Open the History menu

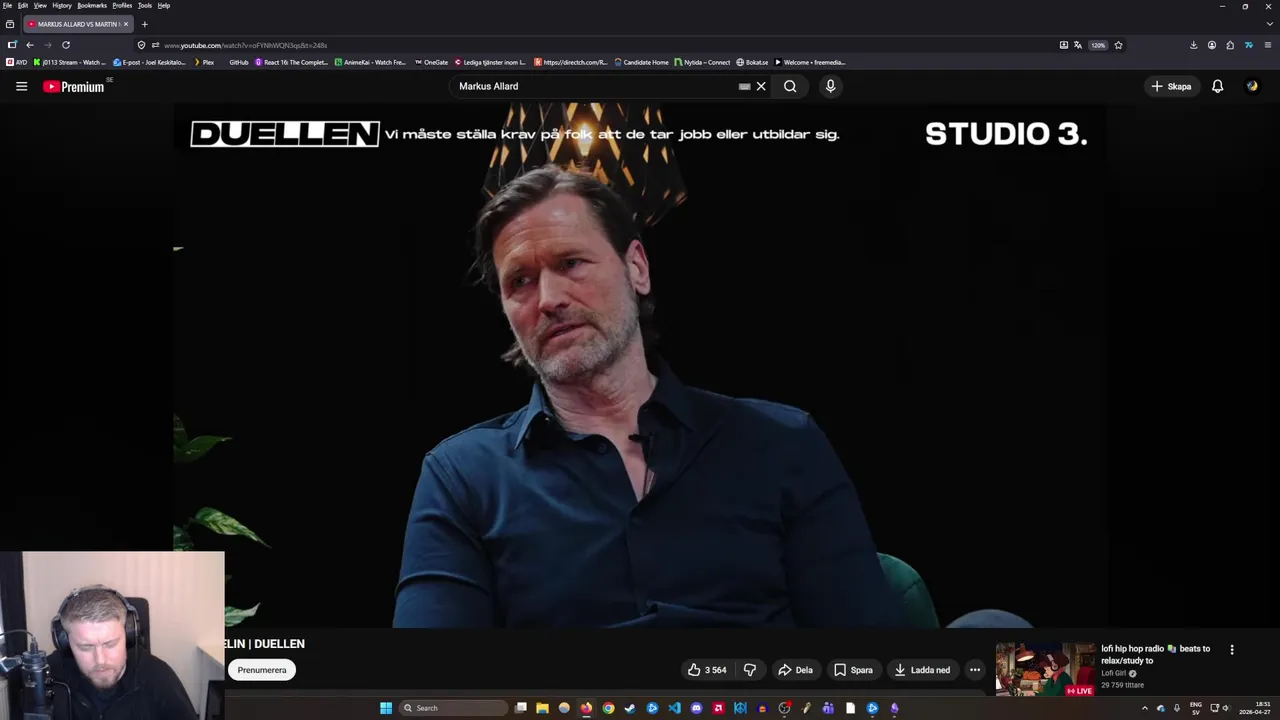(62, 5)
